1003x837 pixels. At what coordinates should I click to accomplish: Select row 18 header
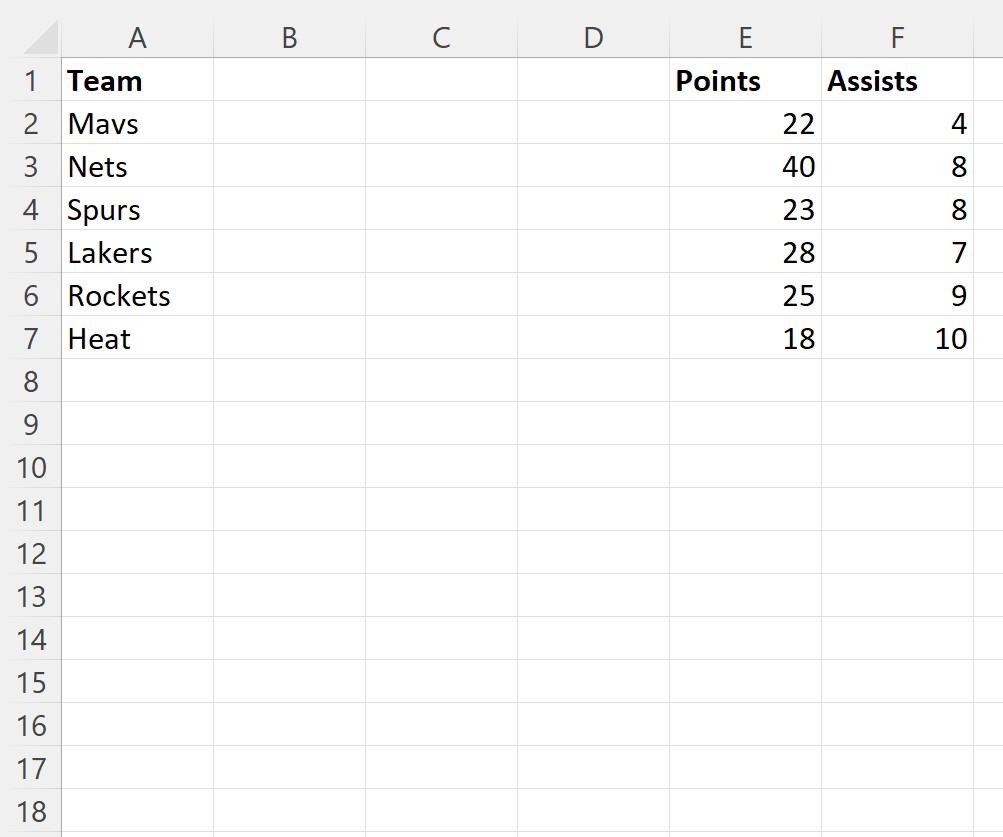pos(31,811)
